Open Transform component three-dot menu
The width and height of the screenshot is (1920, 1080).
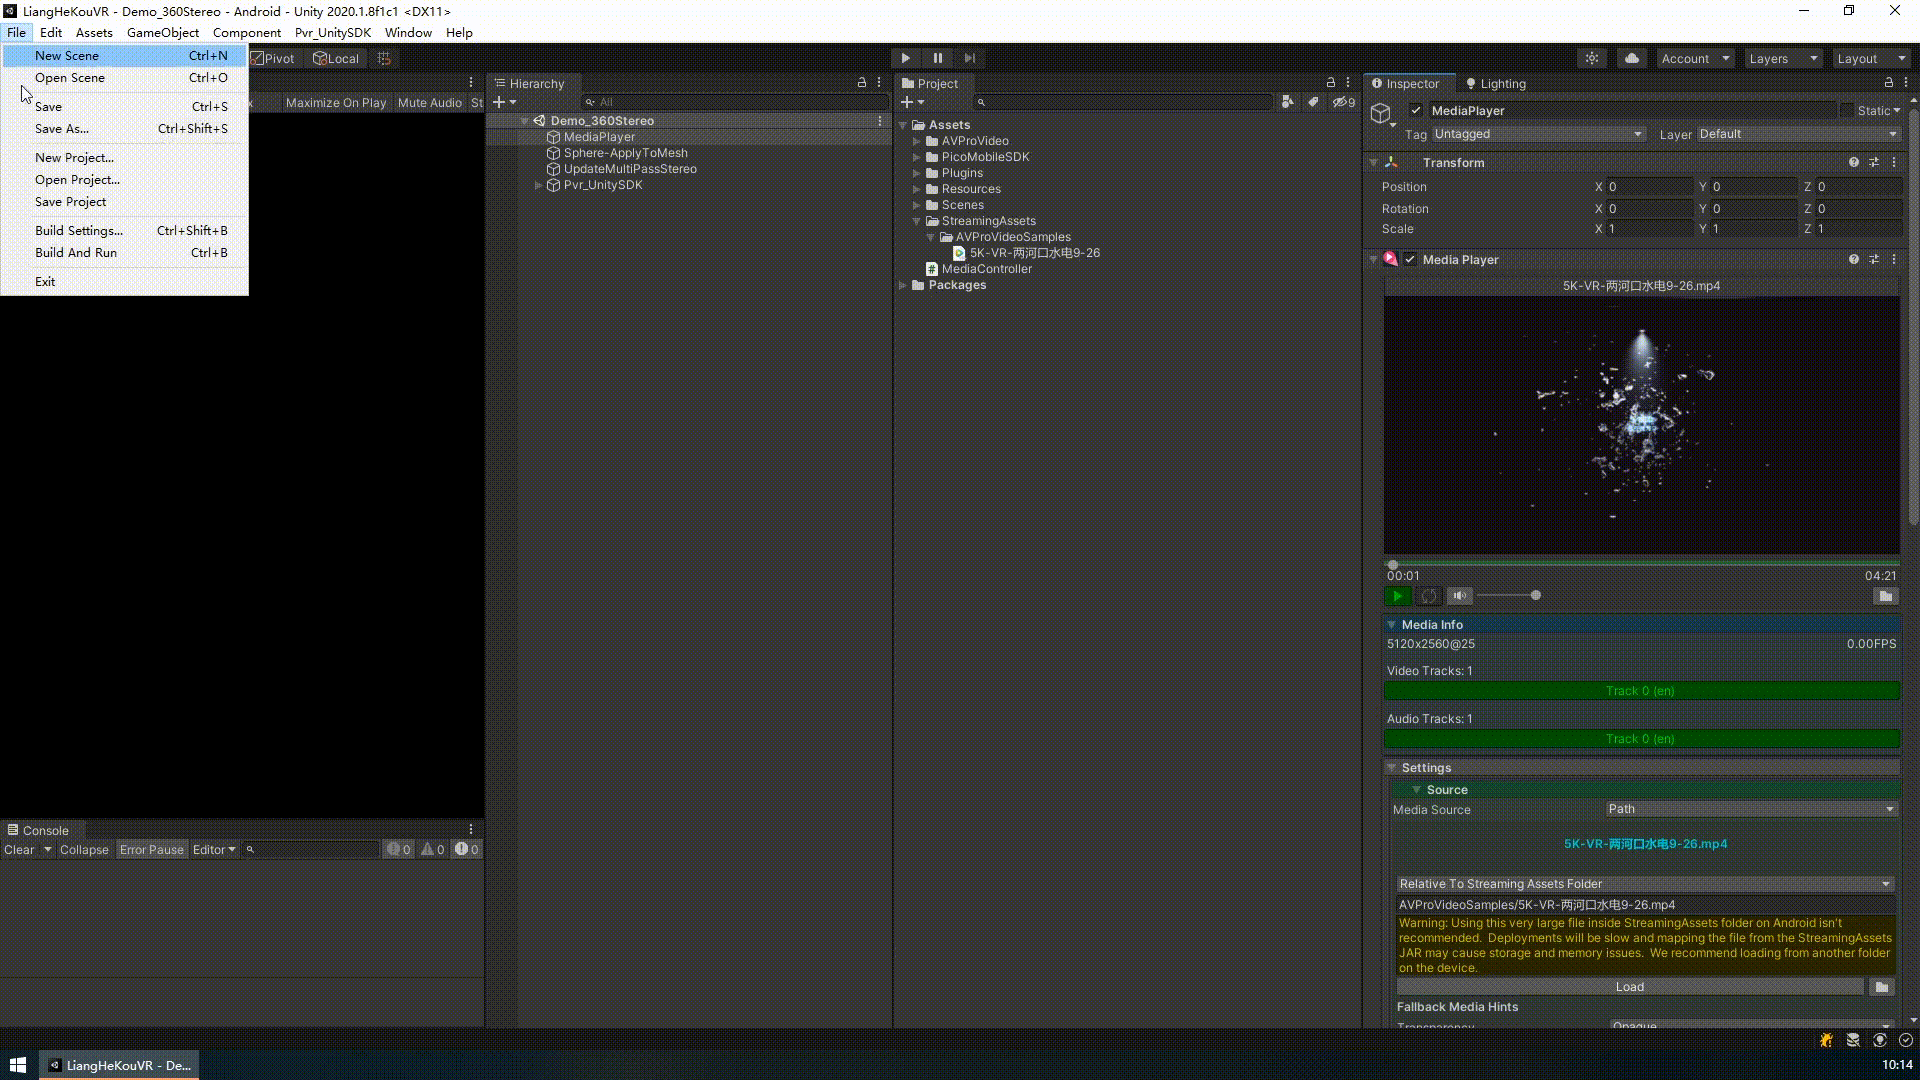[1893, 162]
